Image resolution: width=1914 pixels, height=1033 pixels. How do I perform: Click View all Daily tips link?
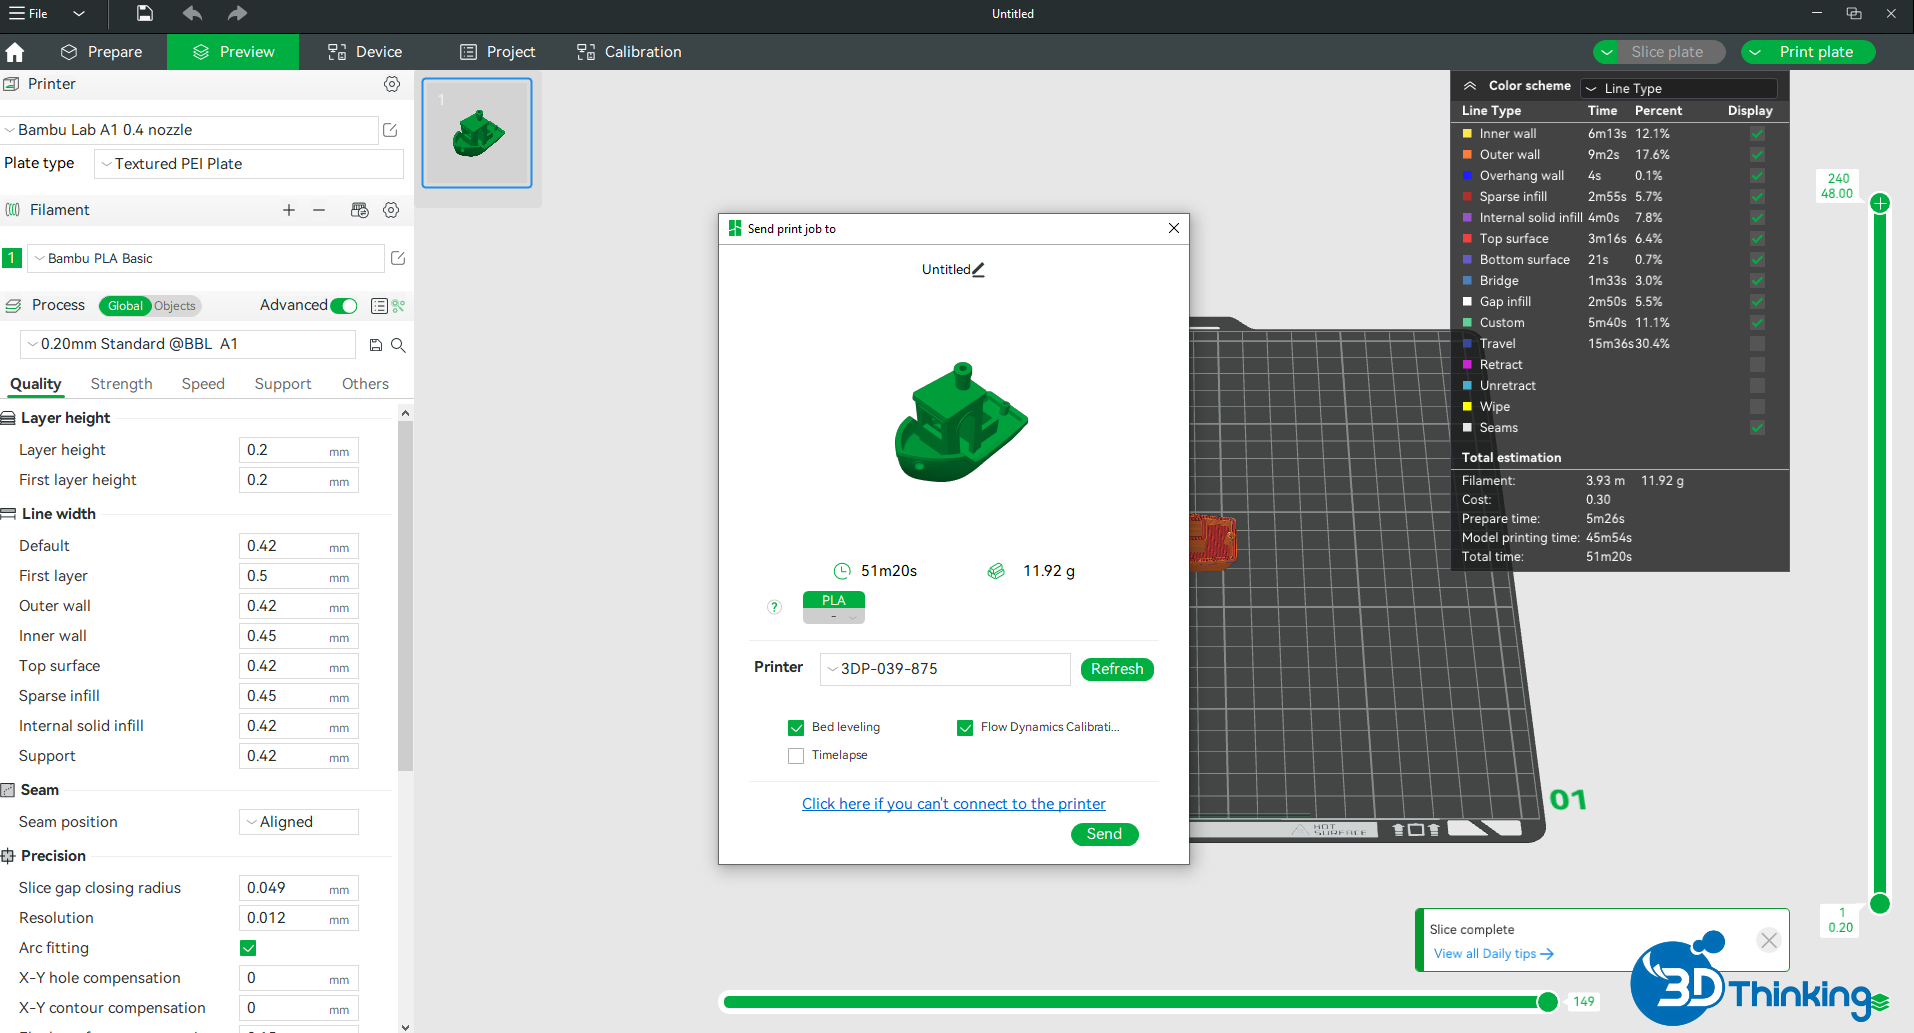click(1494, 954)
